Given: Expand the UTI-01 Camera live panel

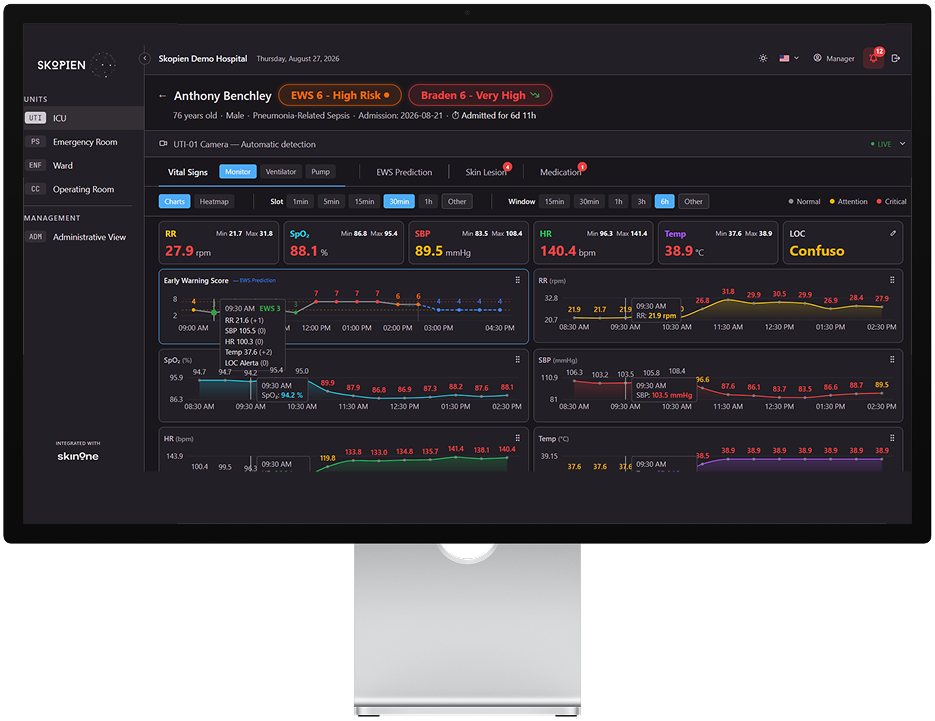Looking at the screenshot, I should 902,144.
